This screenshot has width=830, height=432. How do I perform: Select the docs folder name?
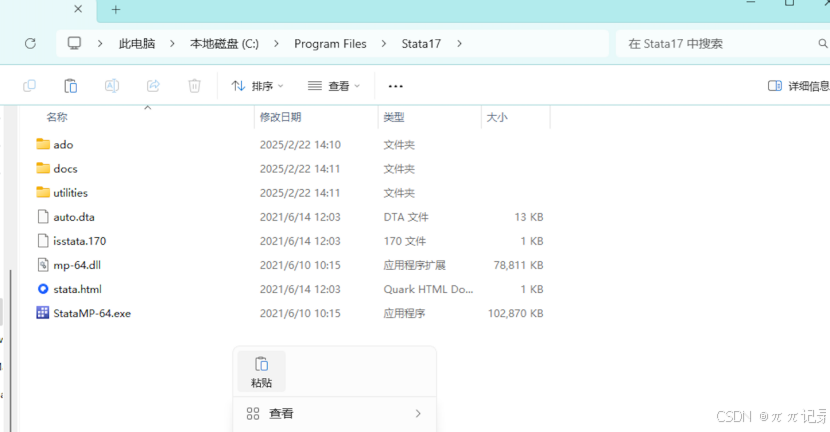coord(65,169)
